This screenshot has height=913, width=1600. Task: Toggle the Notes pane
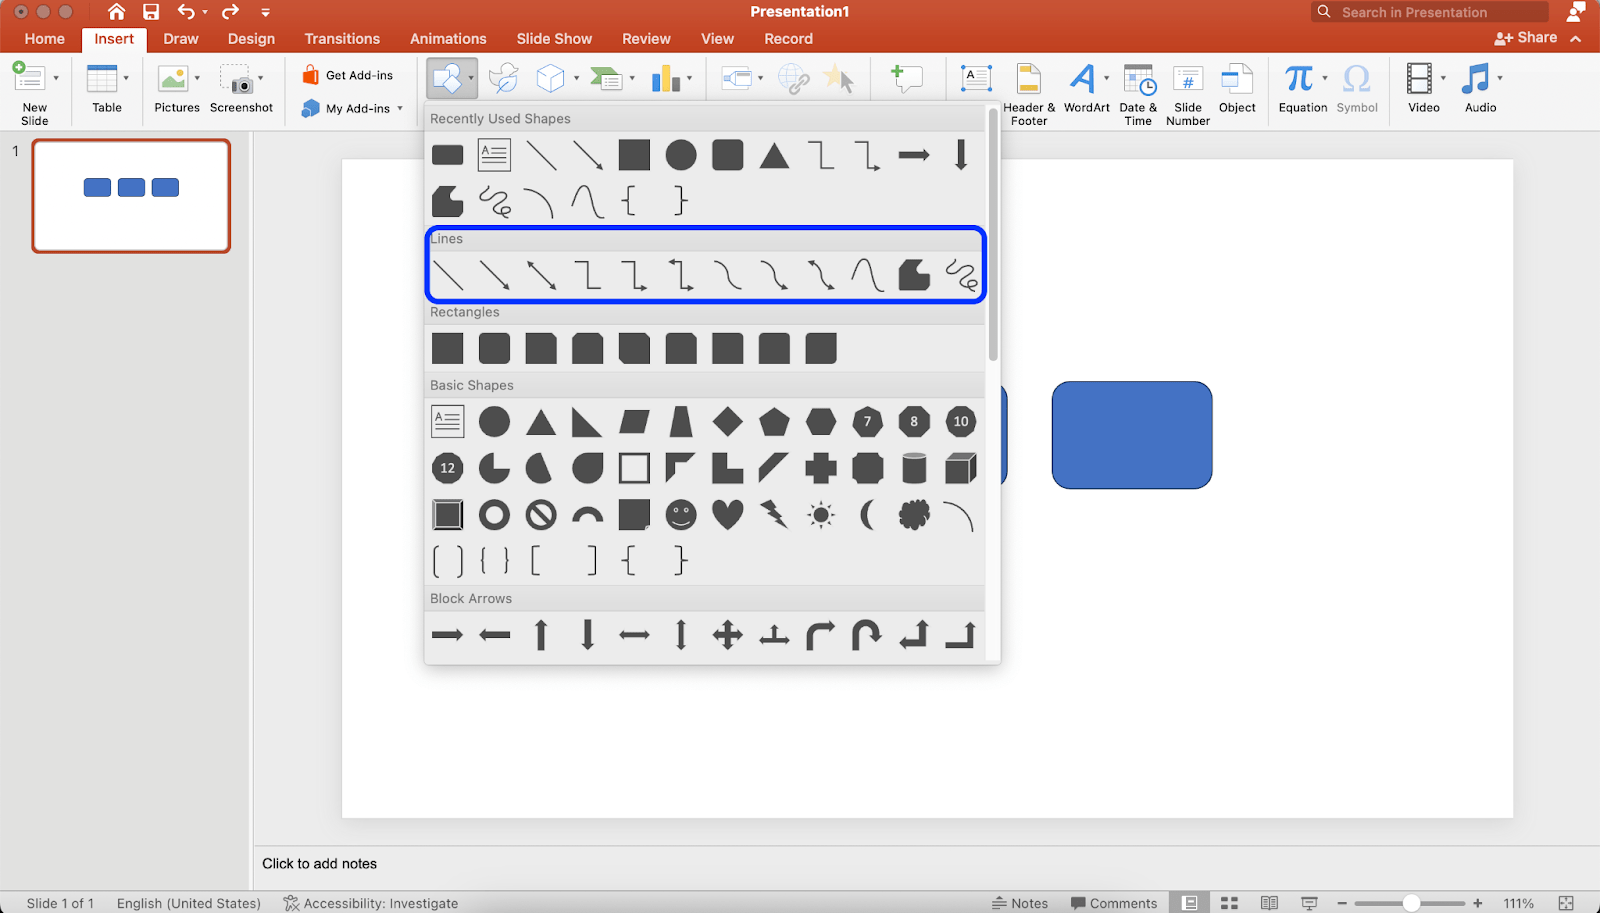(1021, 902)
